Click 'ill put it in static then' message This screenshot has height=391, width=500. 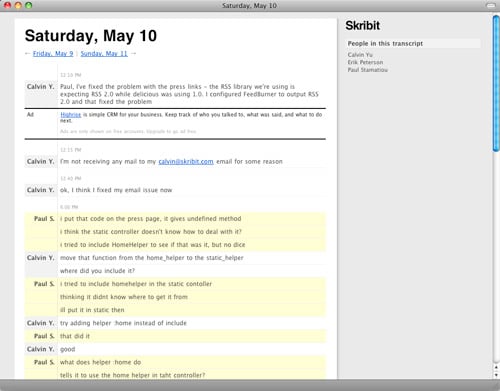point(92,310)
